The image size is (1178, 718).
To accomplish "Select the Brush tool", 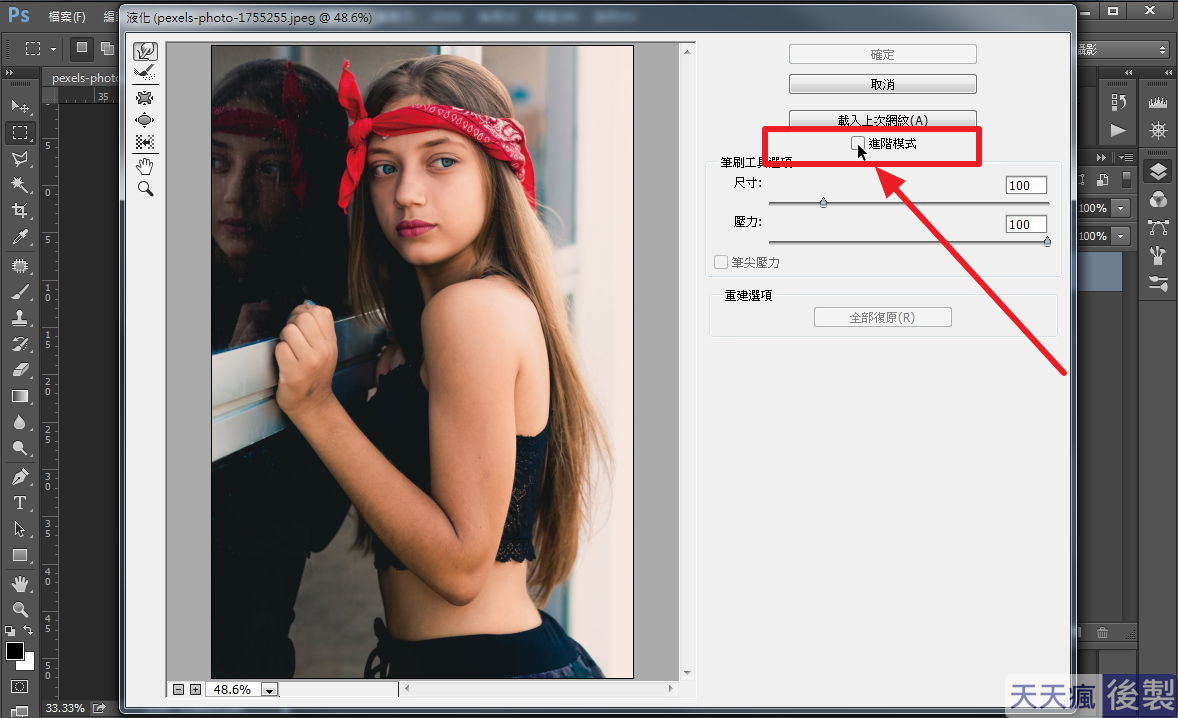I will pyautogui.click(x=20, y=292).
